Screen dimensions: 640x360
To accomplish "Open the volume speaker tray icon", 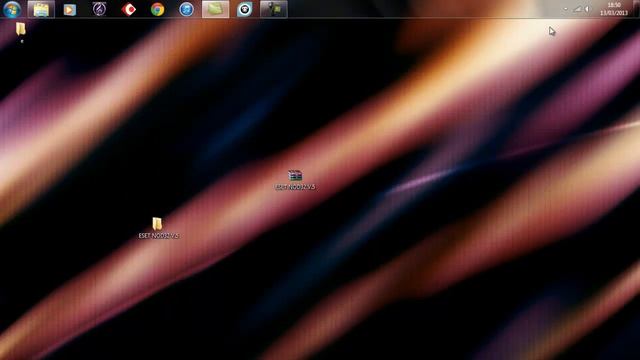I will (587, 9).
